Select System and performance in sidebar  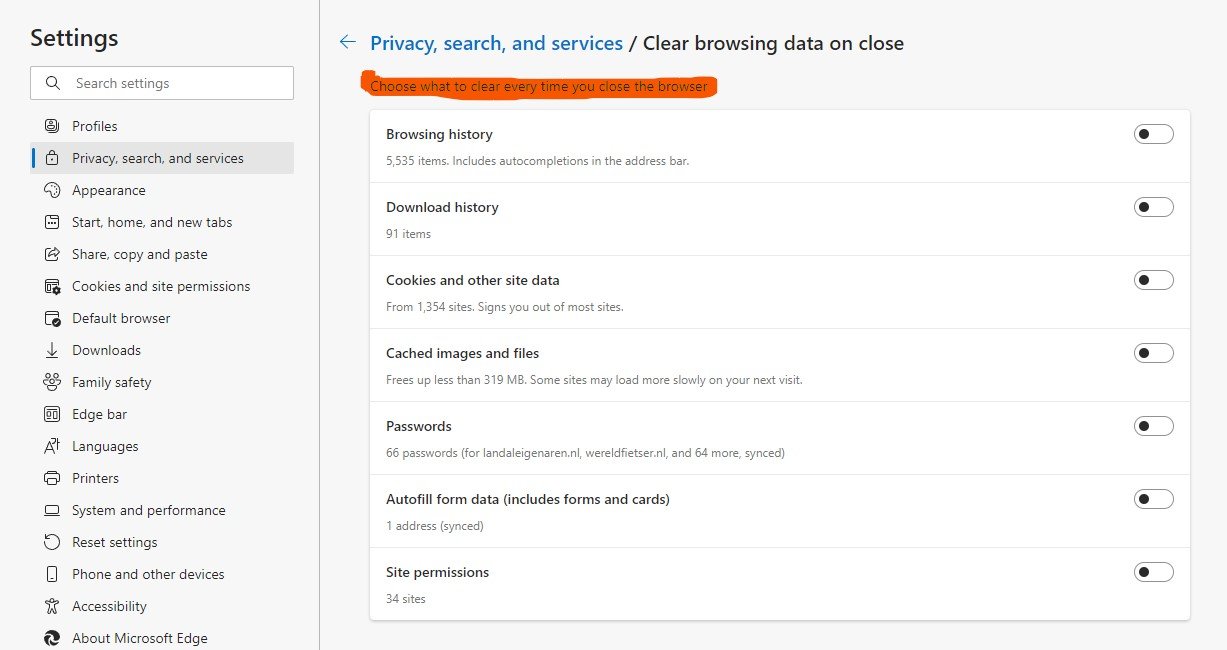(x=149, y=510)
